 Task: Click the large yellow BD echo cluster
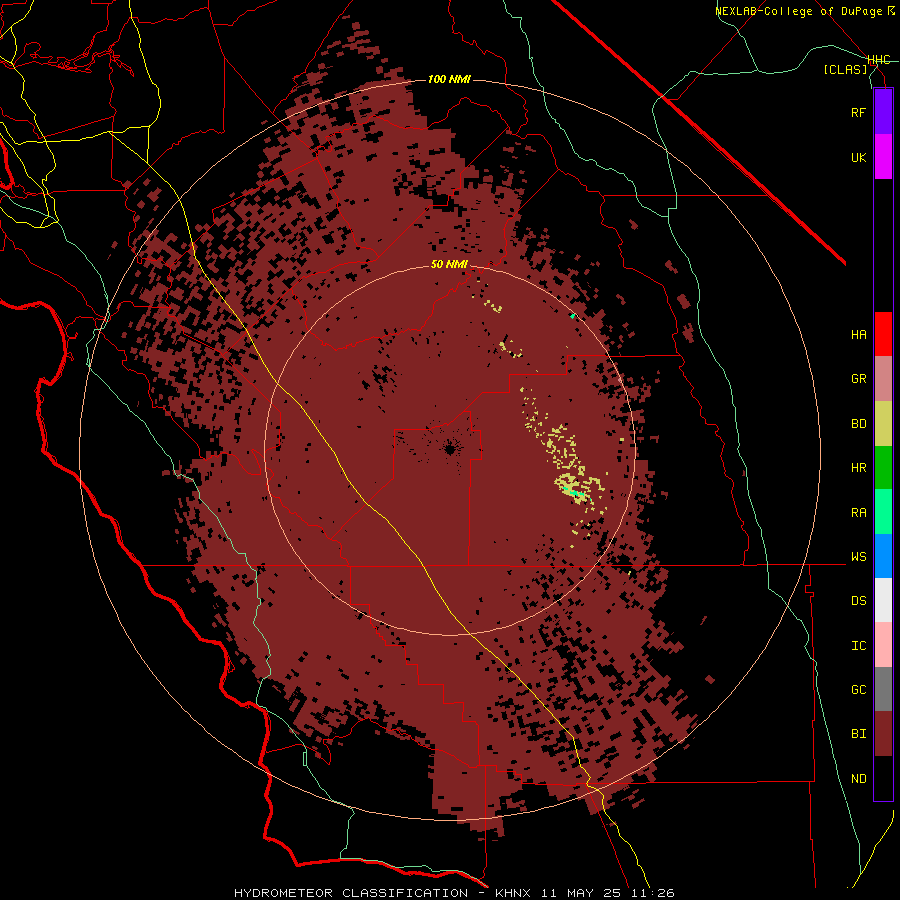click(x=574, y=488)
